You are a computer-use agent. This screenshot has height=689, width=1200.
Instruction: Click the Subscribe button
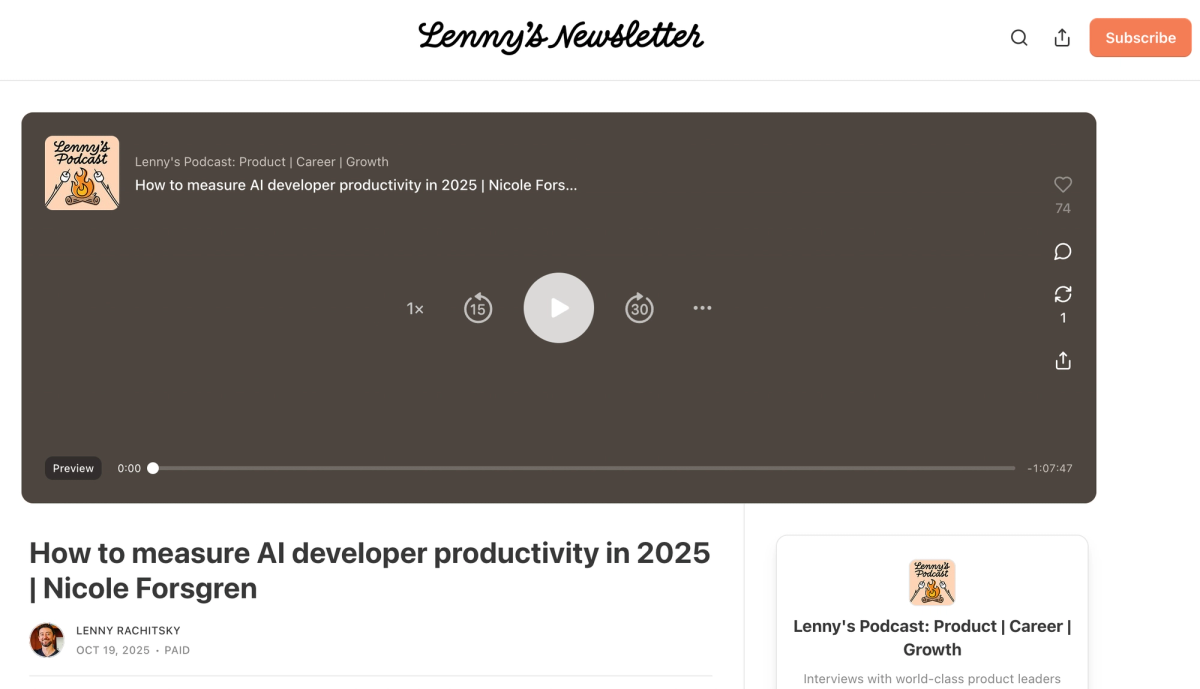[1140, 37]
